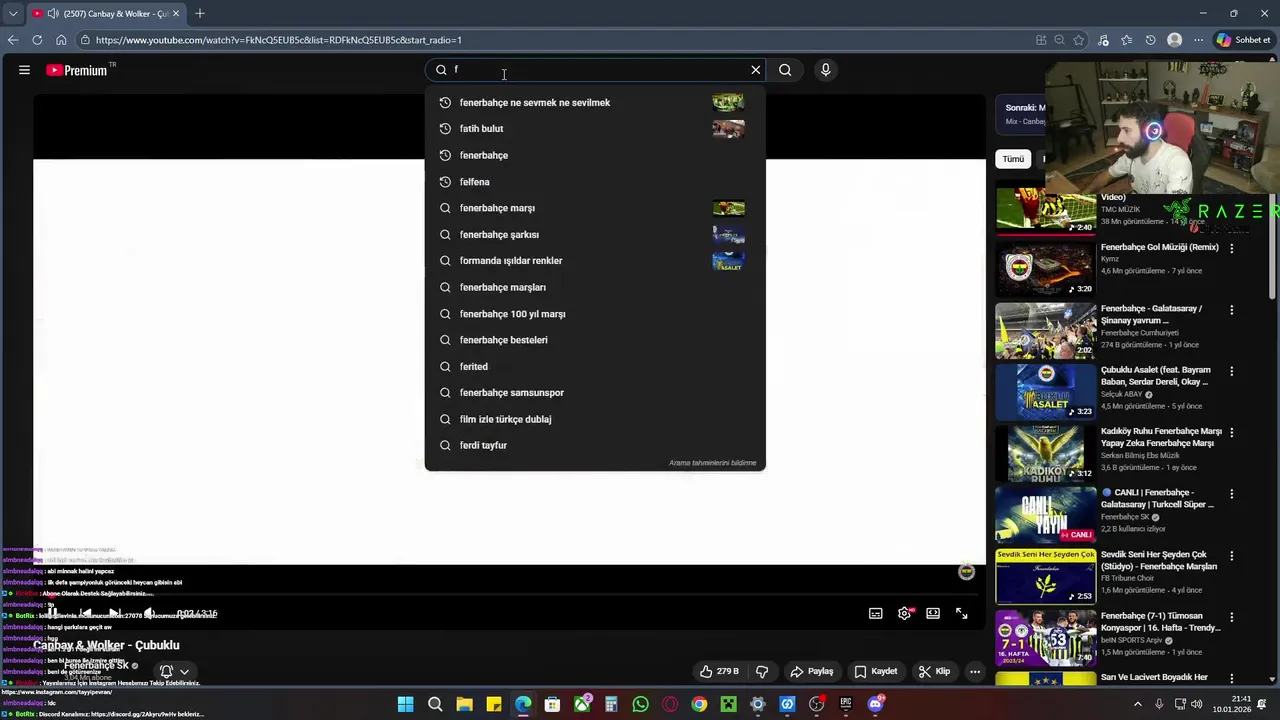
Task: Pick the 'fenerbahçe şarkısı' suggestion
Action: coord(595,235)
